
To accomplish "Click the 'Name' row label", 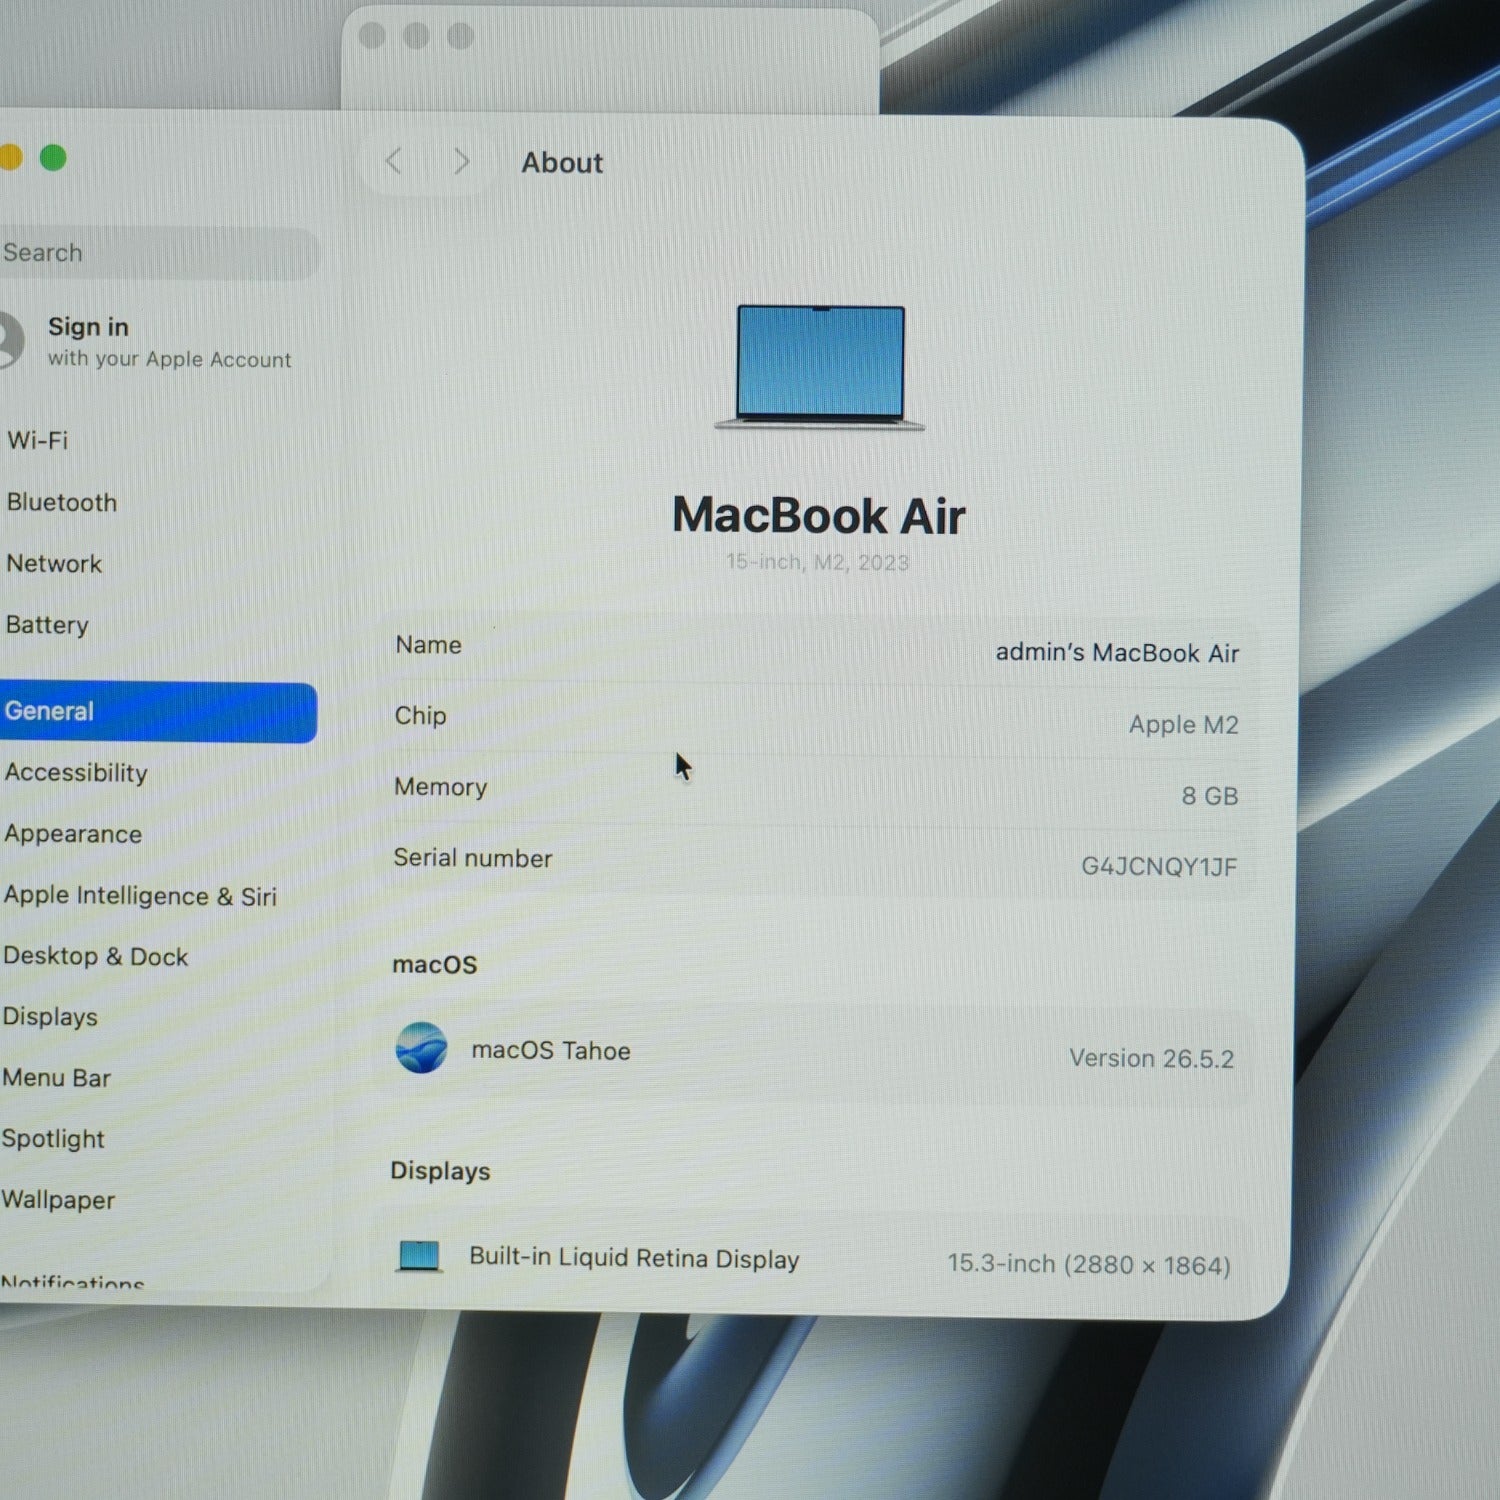I will [428, 645].
